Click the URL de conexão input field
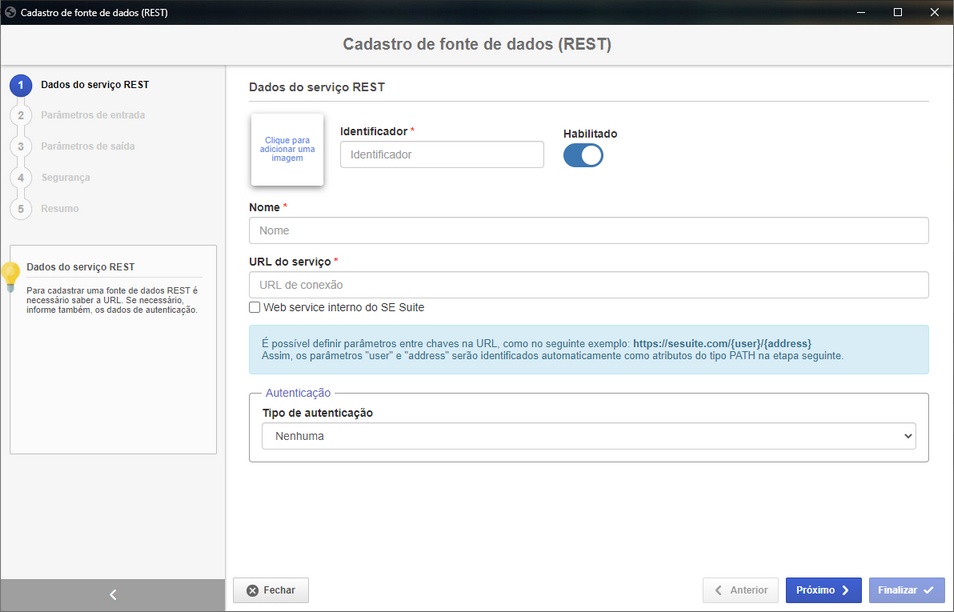954x612 pixels. click(x=589, y=285)
